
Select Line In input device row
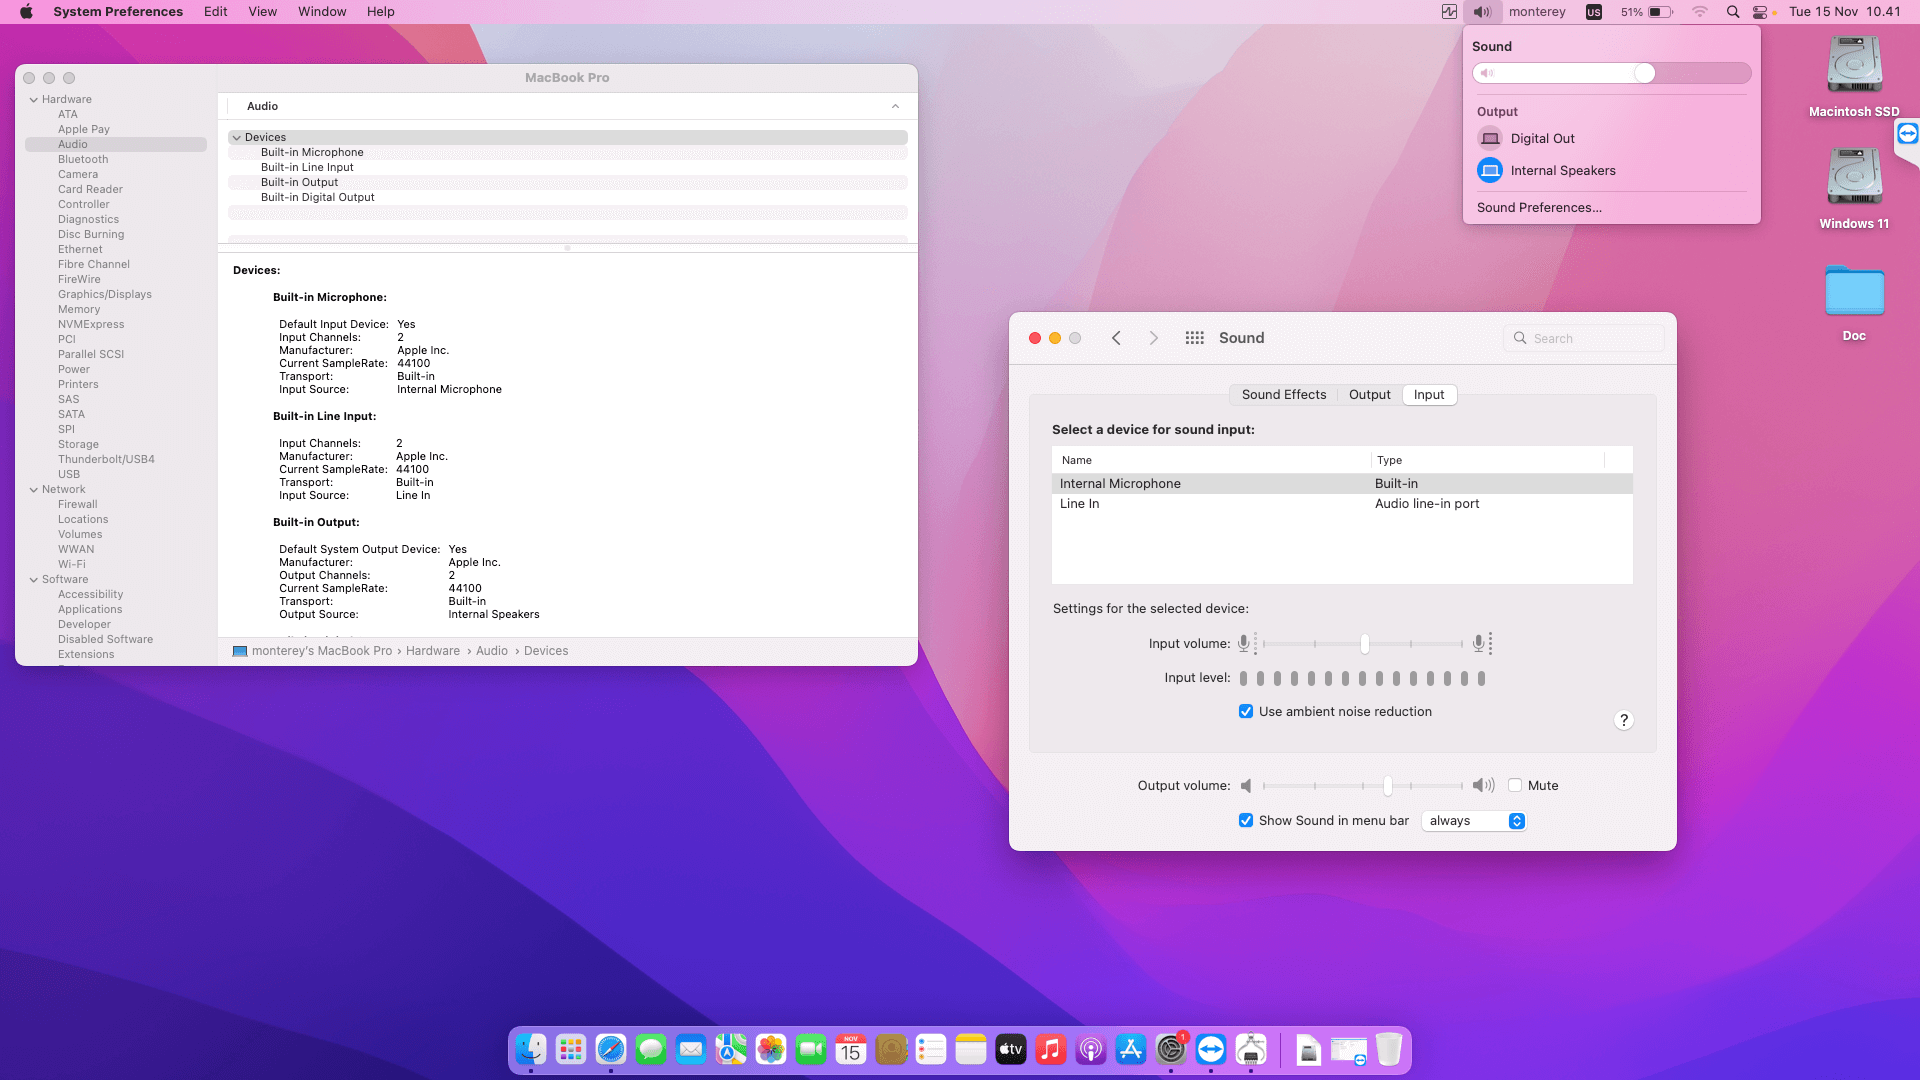click(x=1342, y=504)
